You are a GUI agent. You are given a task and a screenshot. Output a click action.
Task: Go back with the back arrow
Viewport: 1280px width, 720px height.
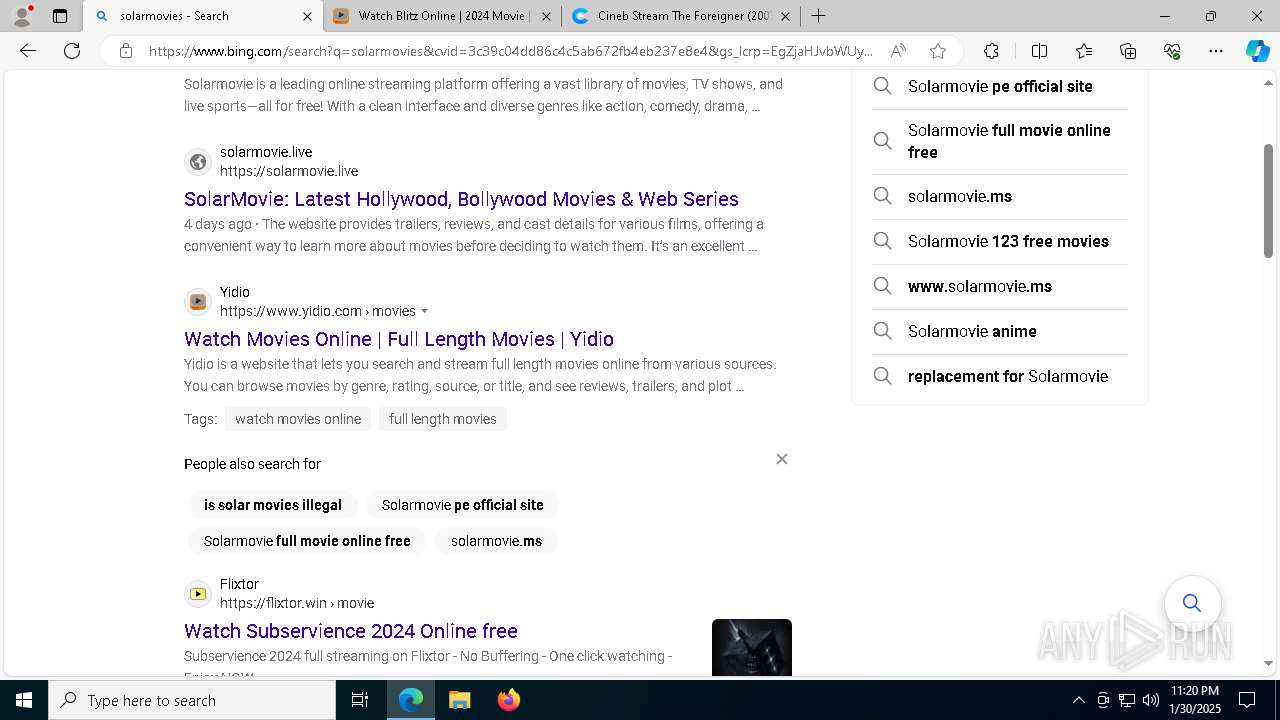click(28, 51)
